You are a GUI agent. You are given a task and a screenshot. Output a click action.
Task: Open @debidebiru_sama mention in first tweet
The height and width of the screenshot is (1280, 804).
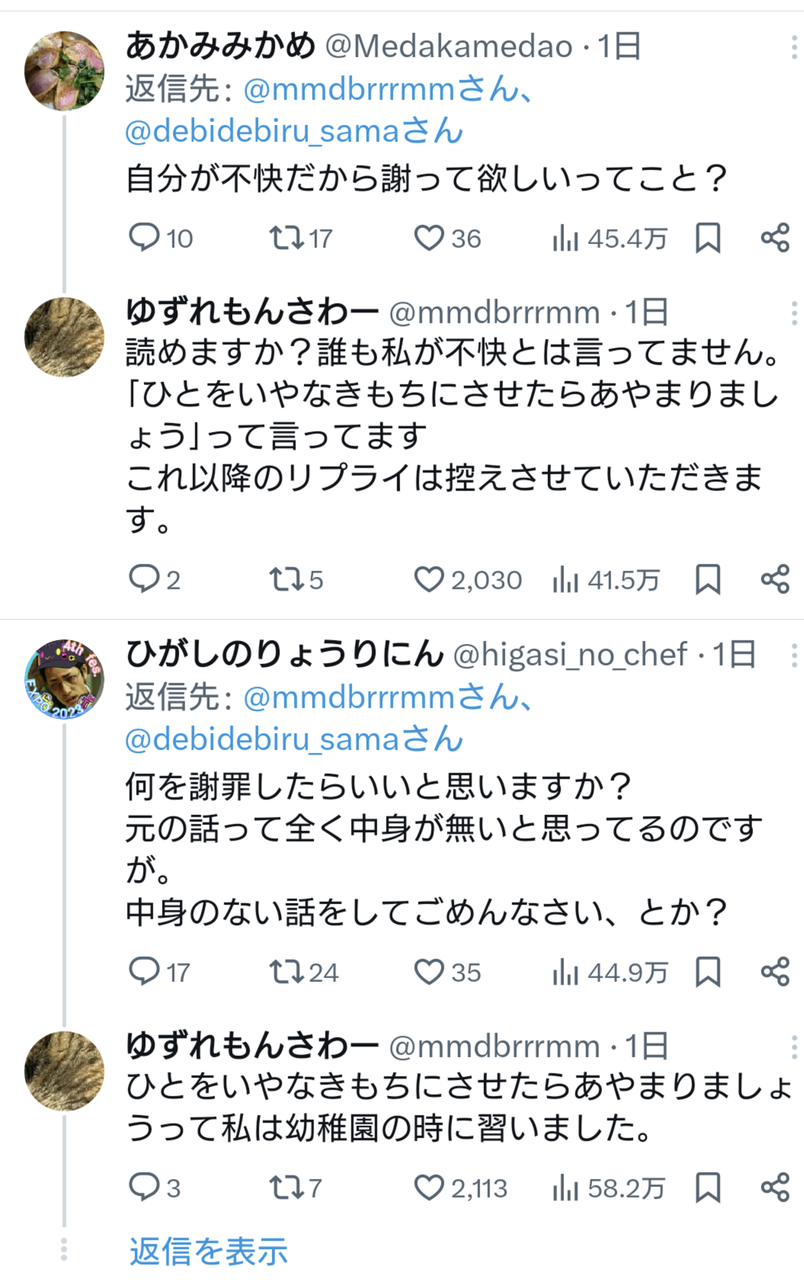[x=294, y=130]
